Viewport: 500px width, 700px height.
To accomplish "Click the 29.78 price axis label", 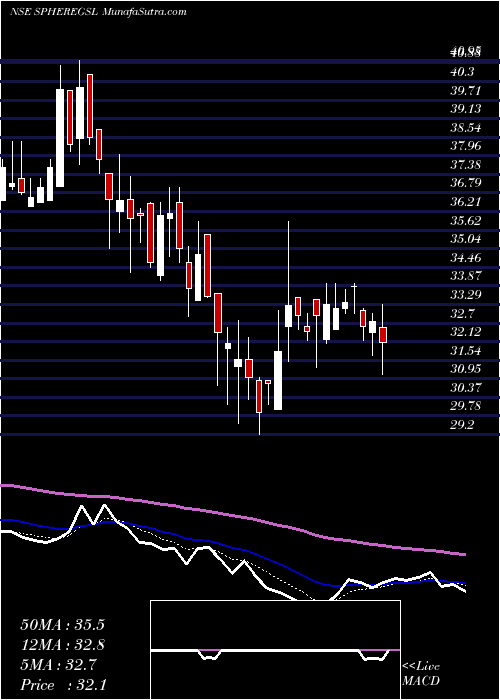I will [465, 406].
